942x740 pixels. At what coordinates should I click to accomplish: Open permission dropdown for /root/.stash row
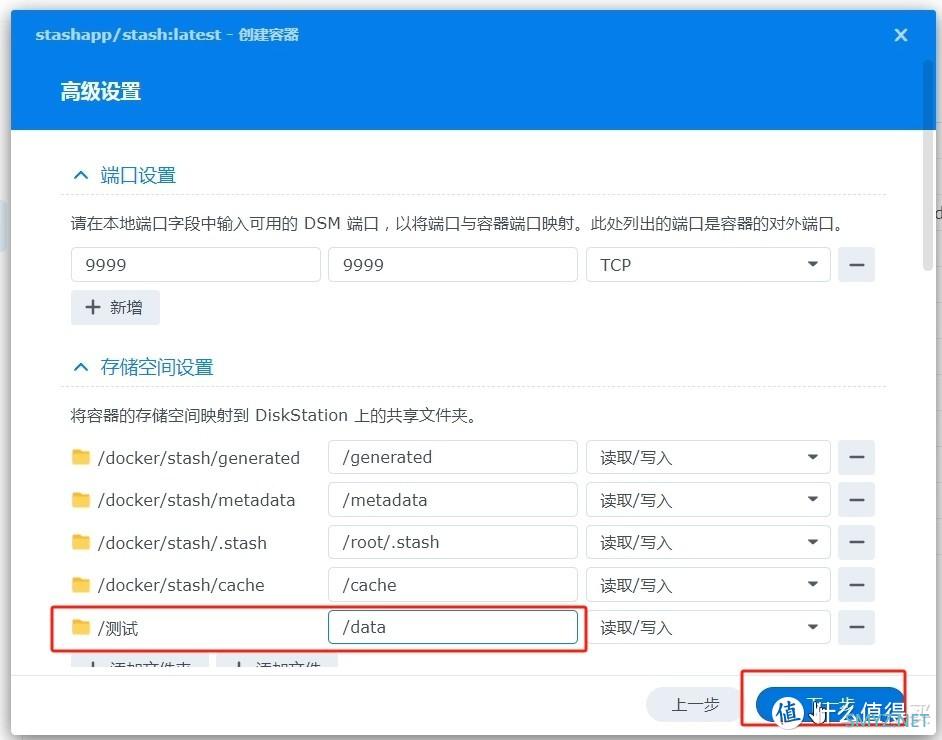click(708, 542)
